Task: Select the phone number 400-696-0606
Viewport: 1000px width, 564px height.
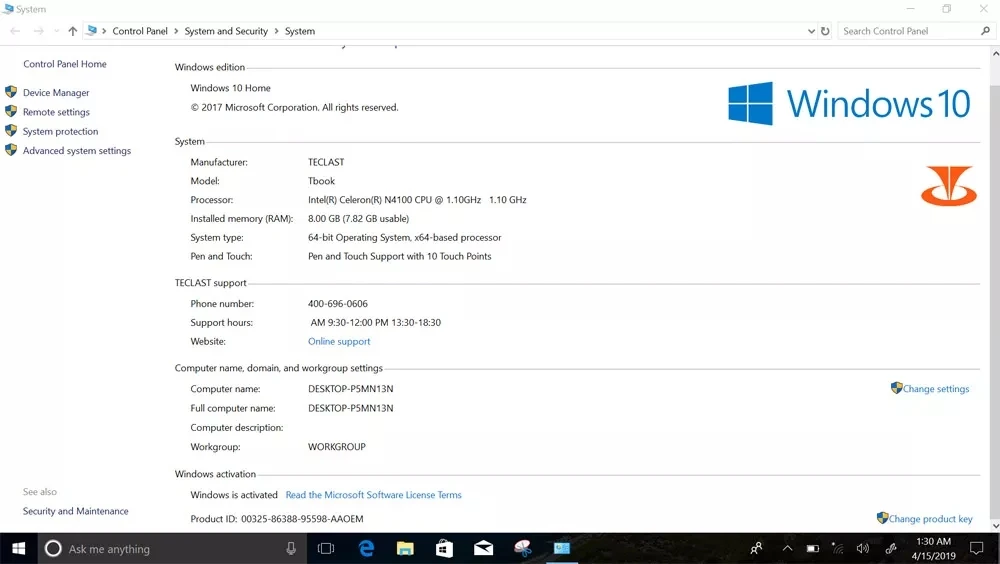Action: [338, 304]
